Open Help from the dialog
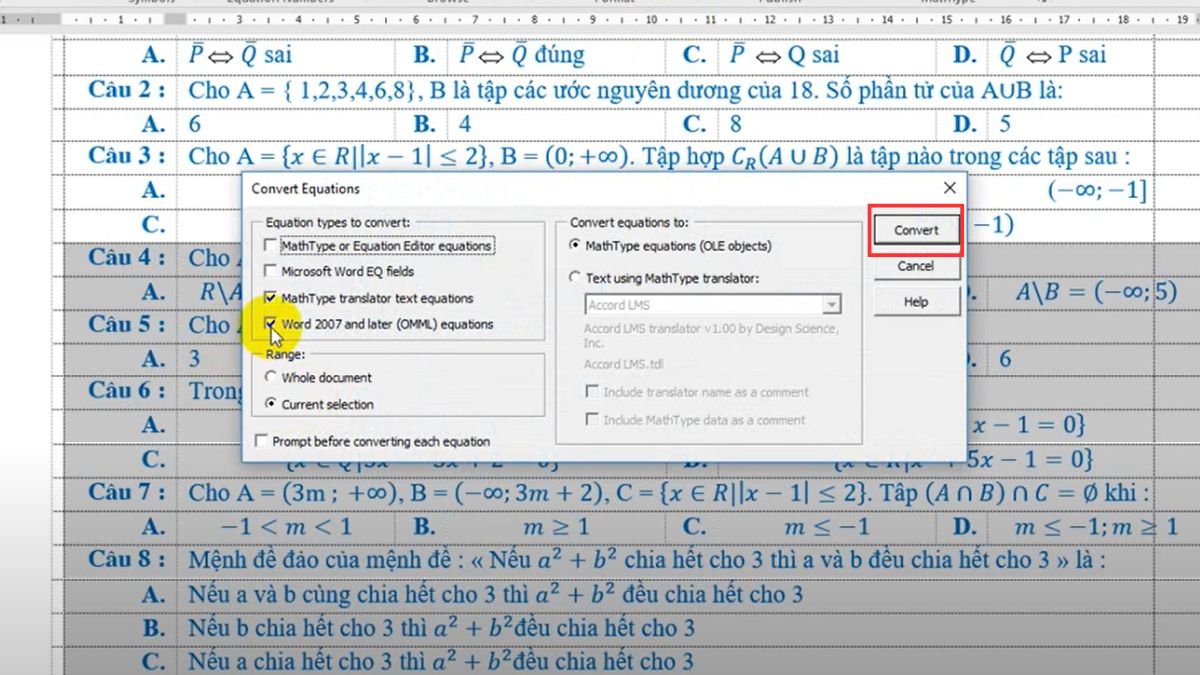 click(x=915, y=303)
